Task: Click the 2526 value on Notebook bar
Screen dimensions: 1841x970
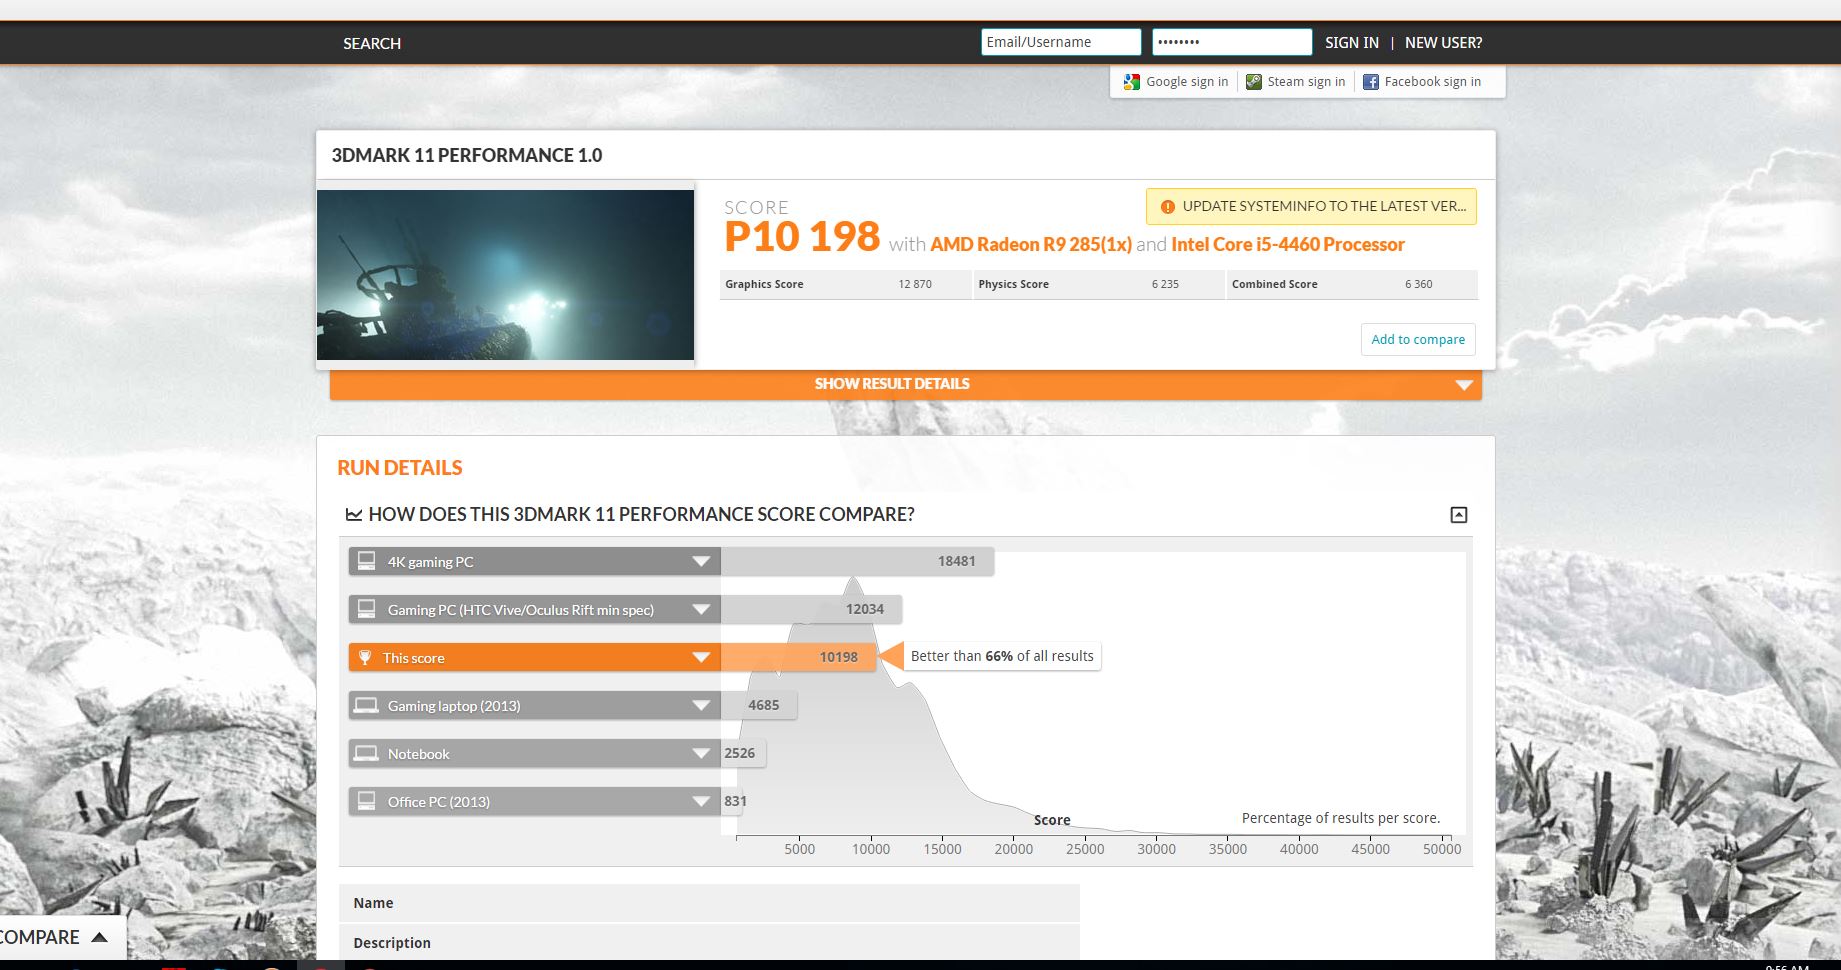Action: coord(740,754)
